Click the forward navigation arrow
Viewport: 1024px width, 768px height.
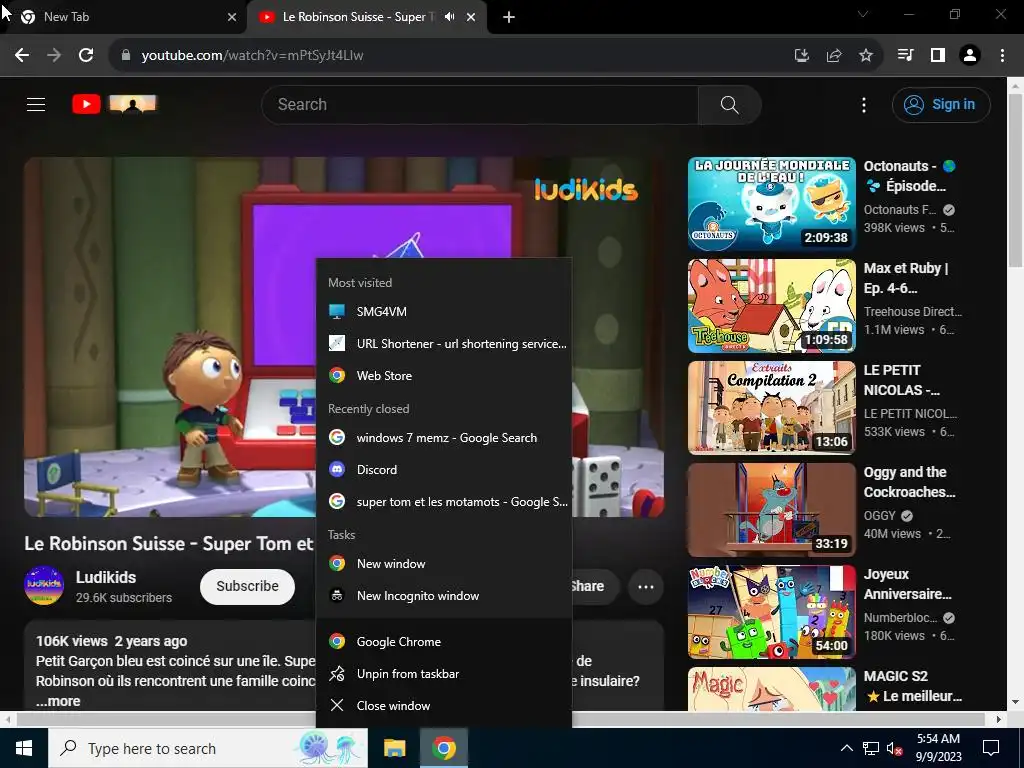(54, 56)
